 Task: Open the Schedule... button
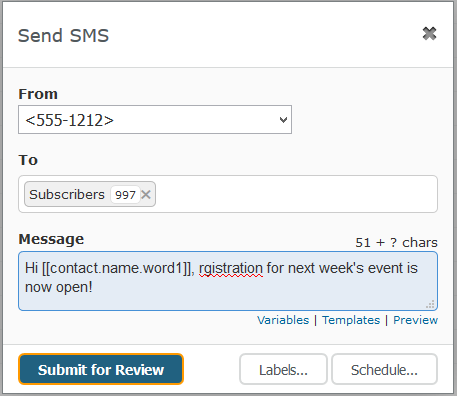click(x=384, y=369)
